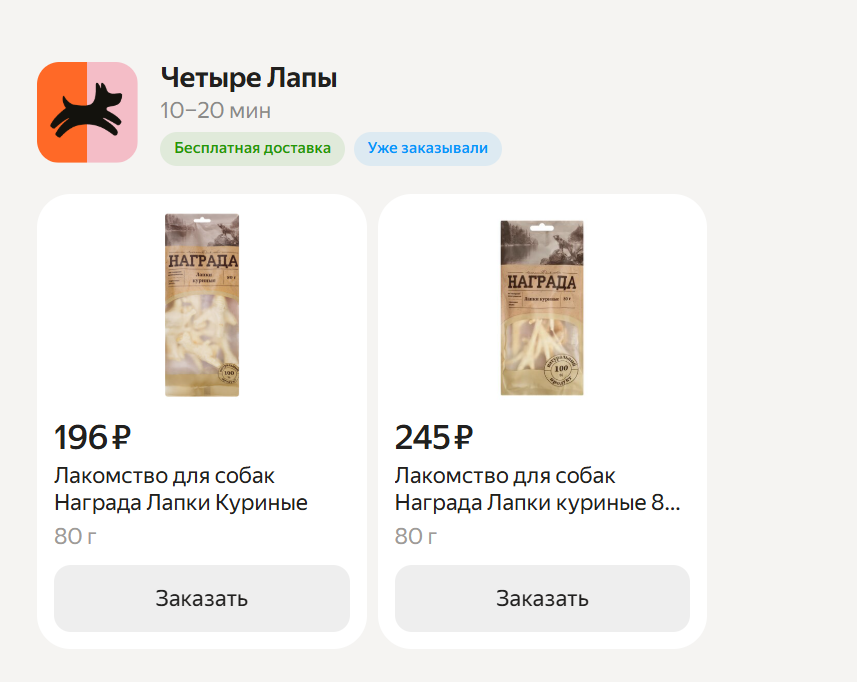The image size is (857, 682).
Task: Open the Четыре Лапы store title
Action: [x=249, y=78]
